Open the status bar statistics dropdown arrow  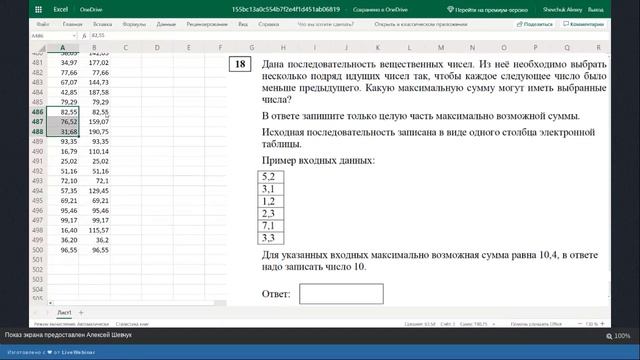pos(494,324)
